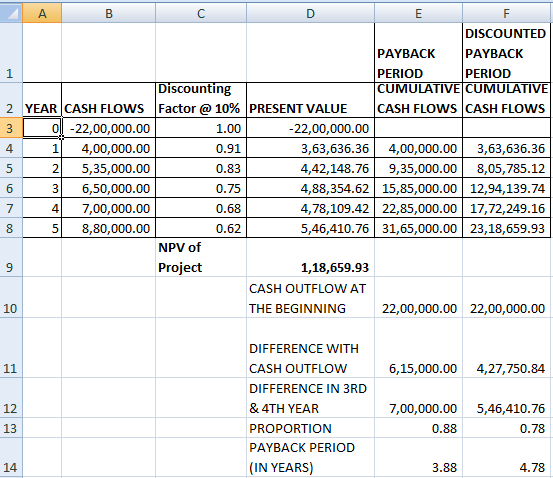The width and height of the screenshot is (553, 478).
Task: Select cash flow cell 8,80,000.00
Action: pos(109,228)
